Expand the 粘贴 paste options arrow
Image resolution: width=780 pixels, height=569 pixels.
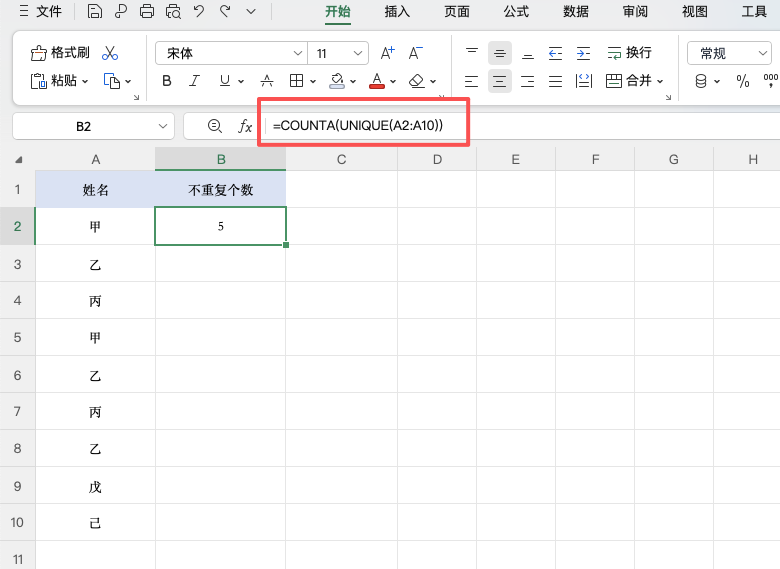pos(85,81)
